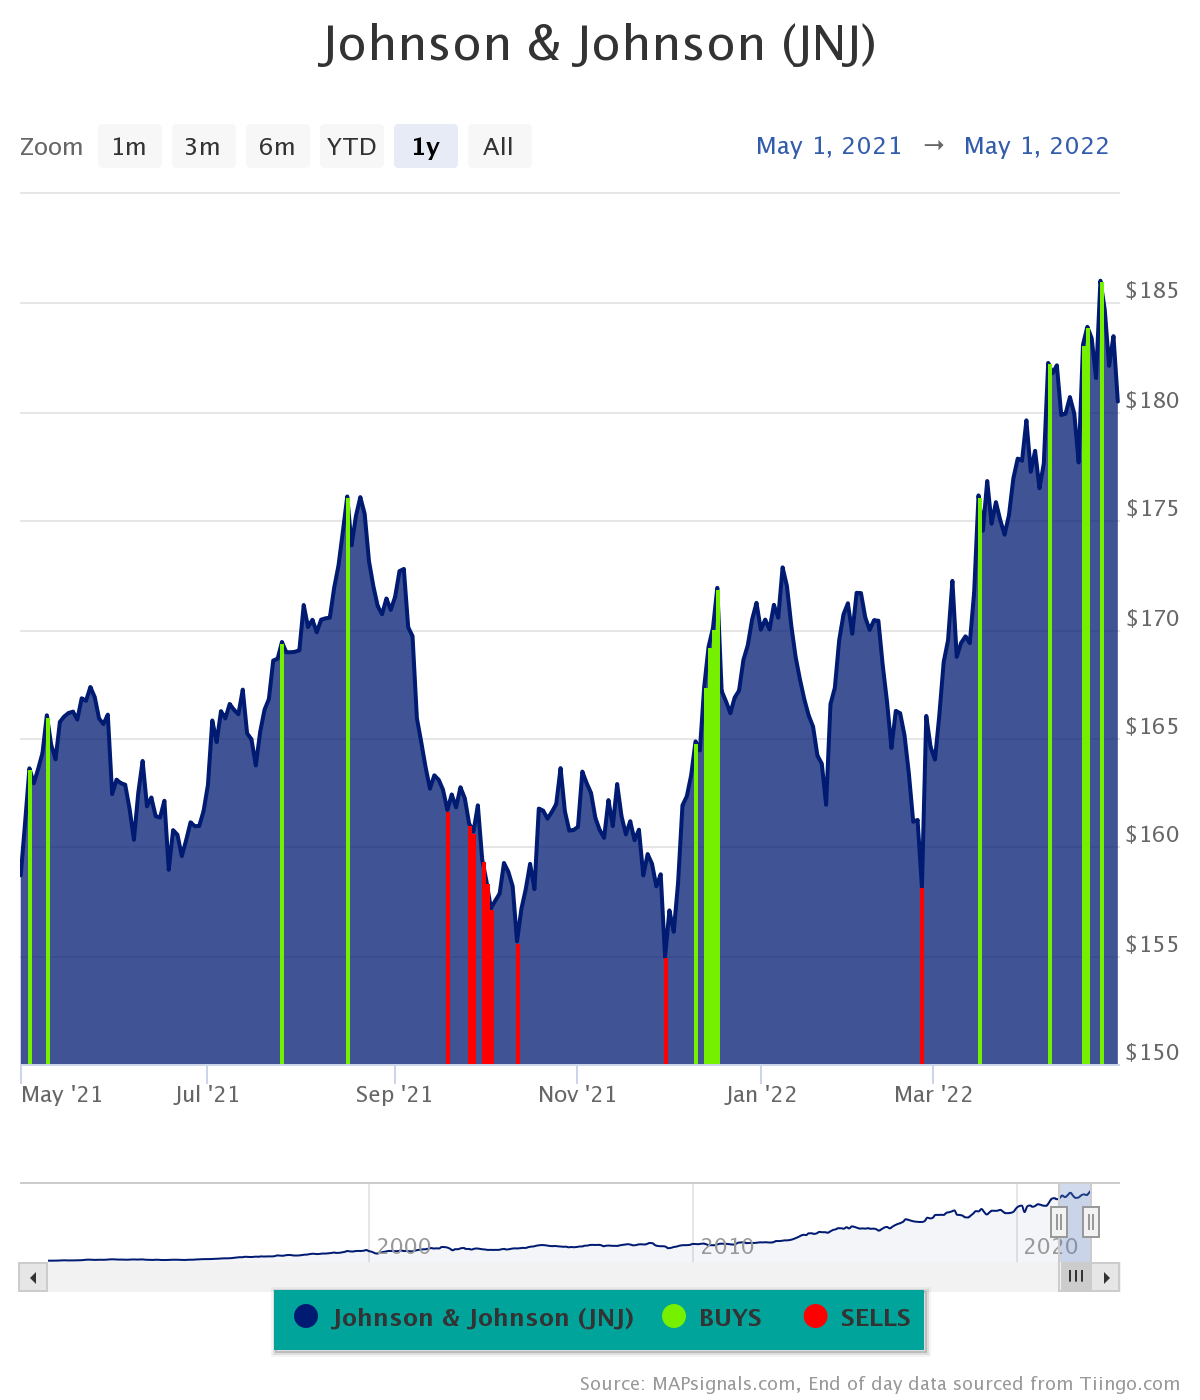Click the Mar '22 axis label
The height and width of the screenshot is (1400, 1200).
933,1094
